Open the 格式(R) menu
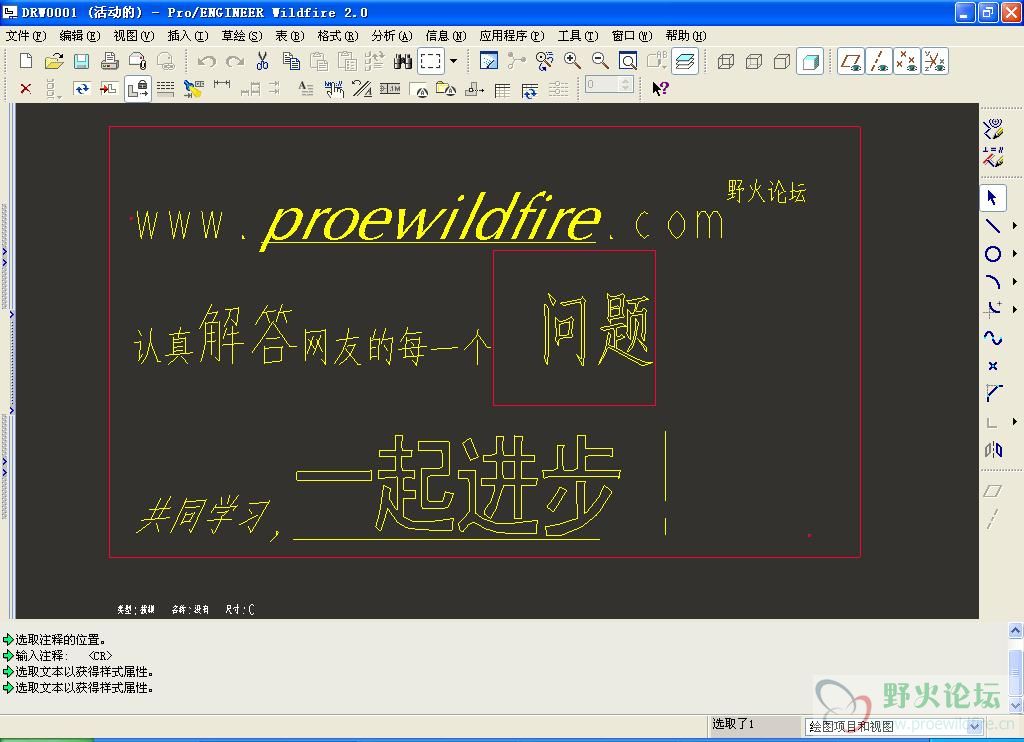 [338, 36]
